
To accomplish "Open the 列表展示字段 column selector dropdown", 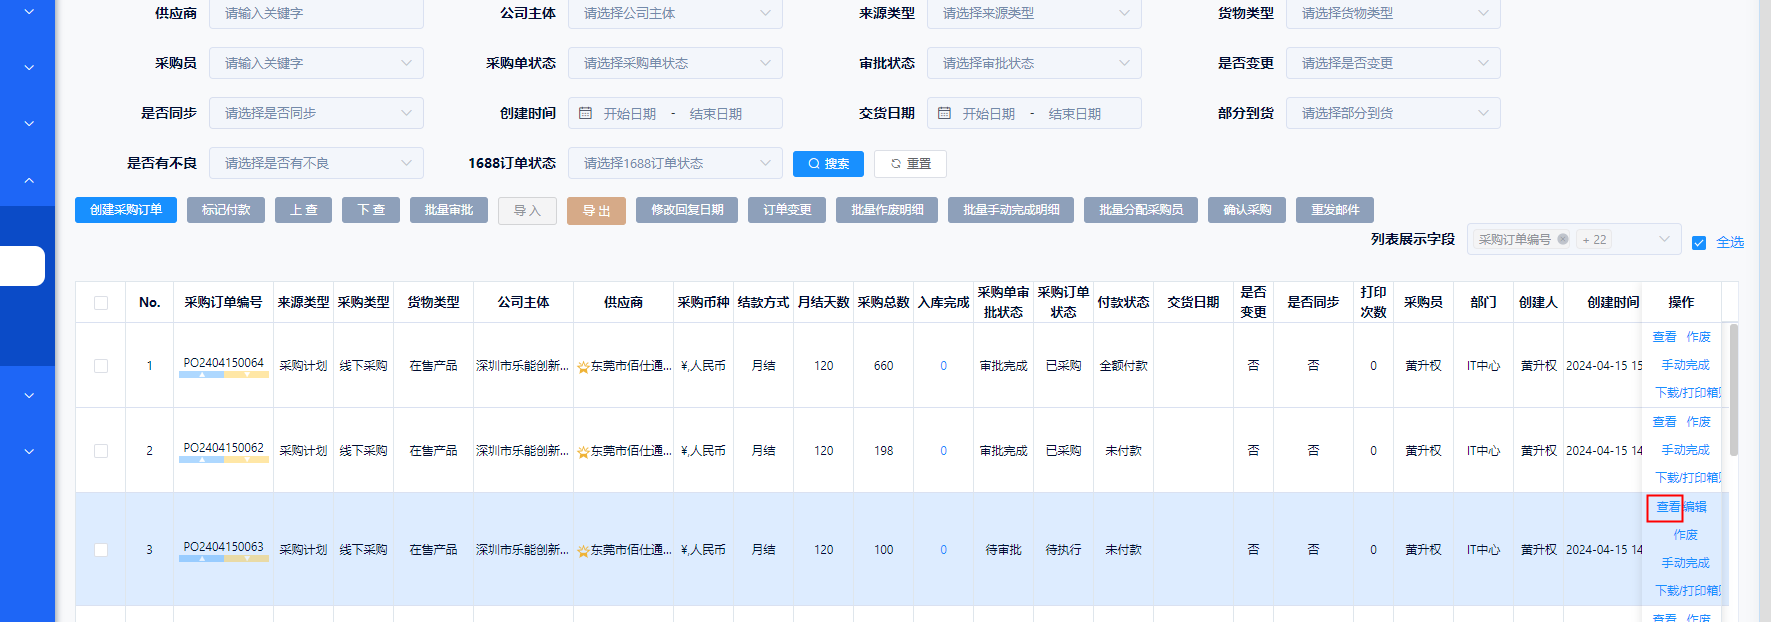I will (x=1663, y=240).
